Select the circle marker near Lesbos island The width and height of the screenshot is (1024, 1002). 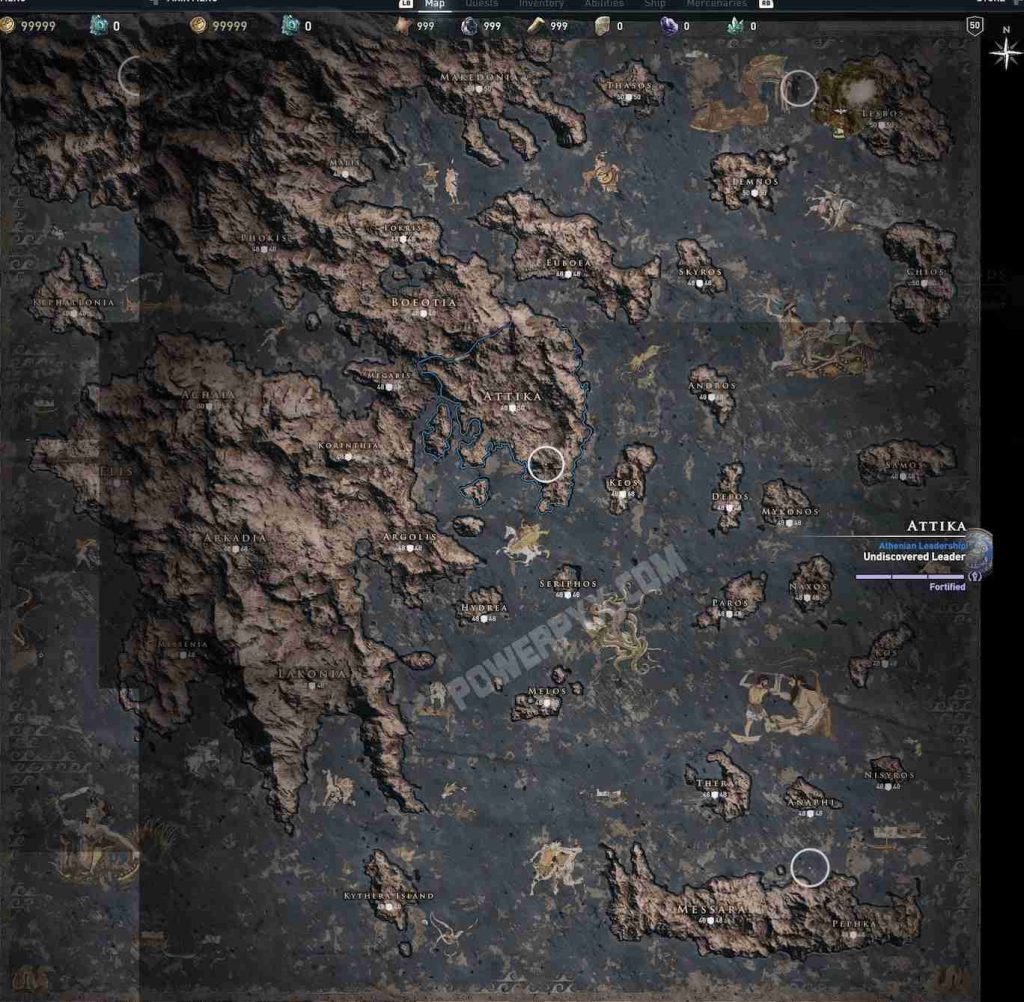(798, 89)
